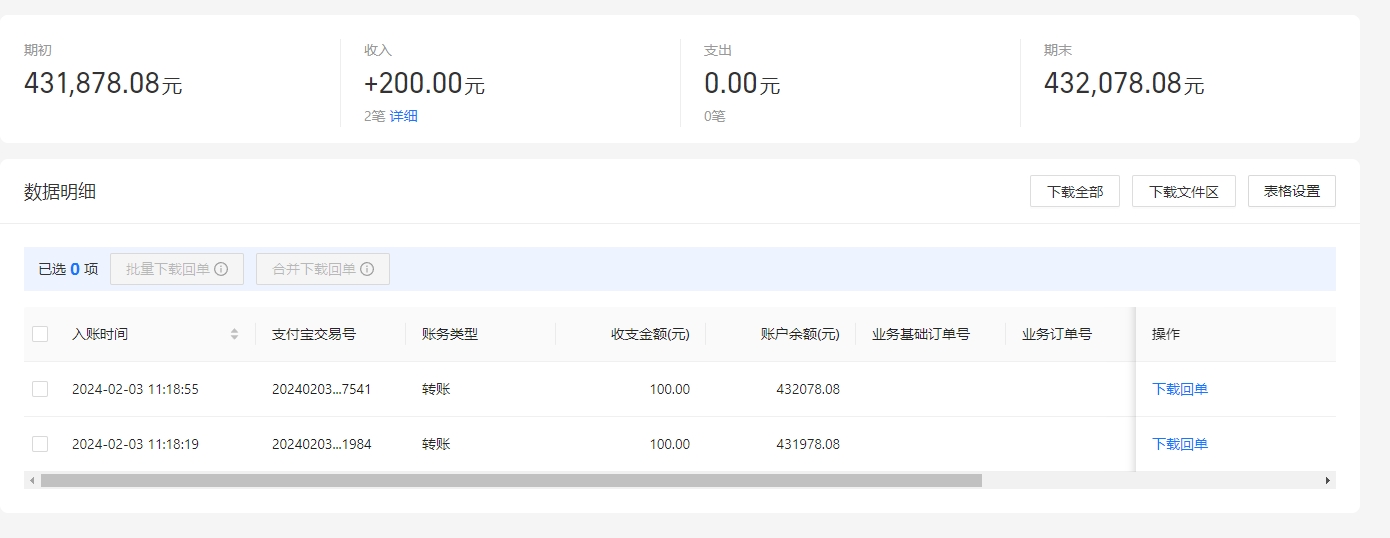Click balance cell 431978.08
This screenshot has width=1390, height=538.
[x=808, y=444]
